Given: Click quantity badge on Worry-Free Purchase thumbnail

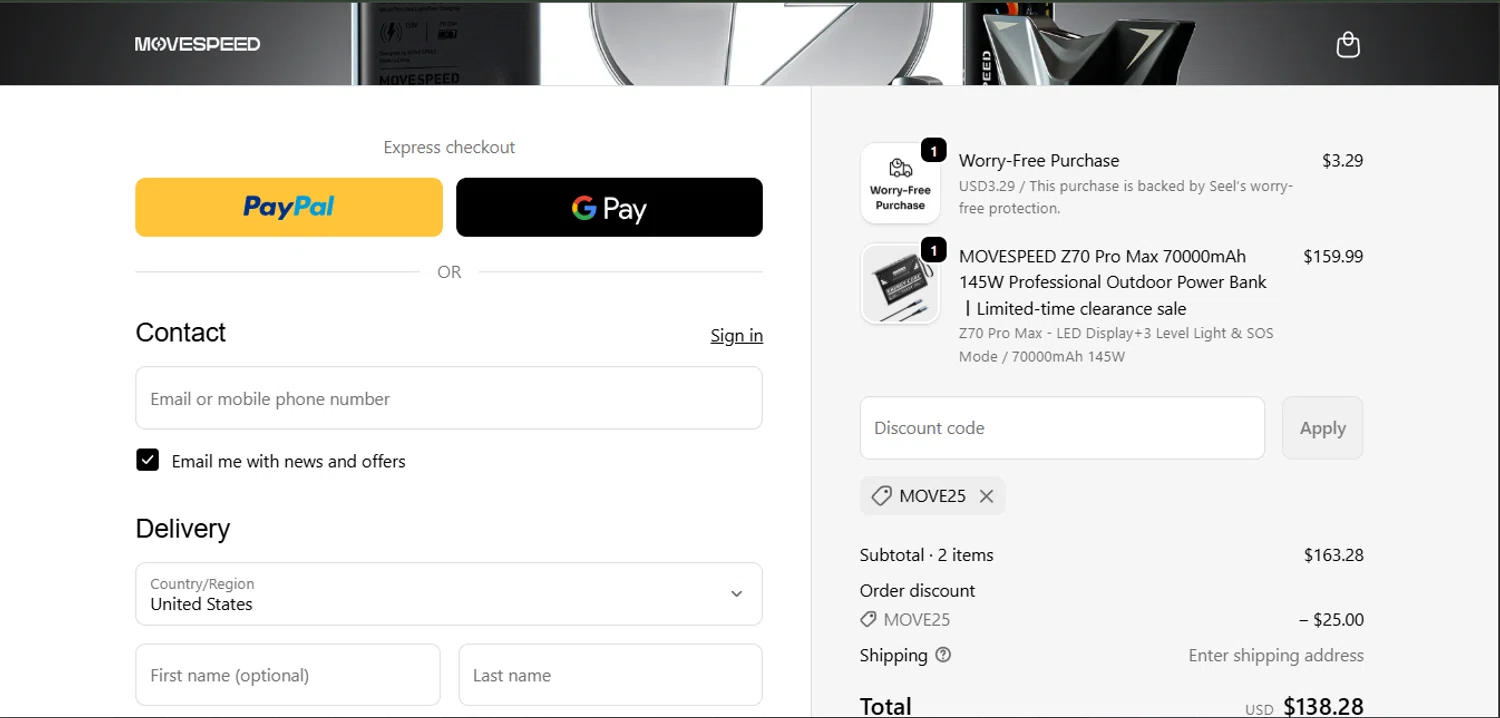Looking at the screenshot, I should coord(933,151).
